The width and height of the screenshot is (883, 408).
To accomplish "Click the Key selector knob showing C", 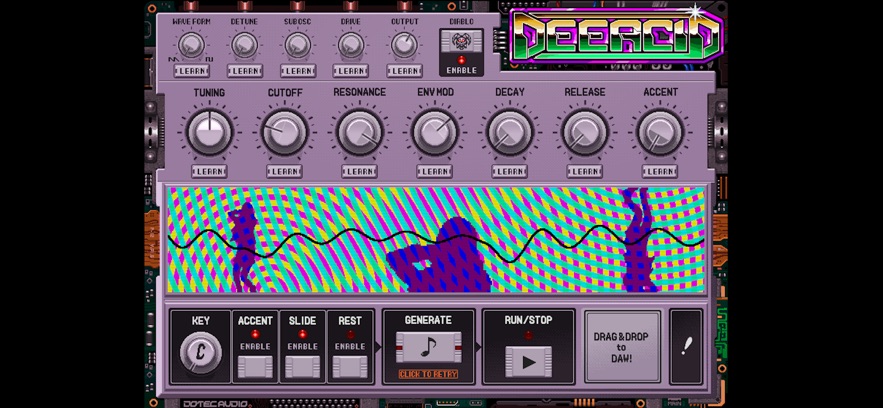I will pos(200,352).
